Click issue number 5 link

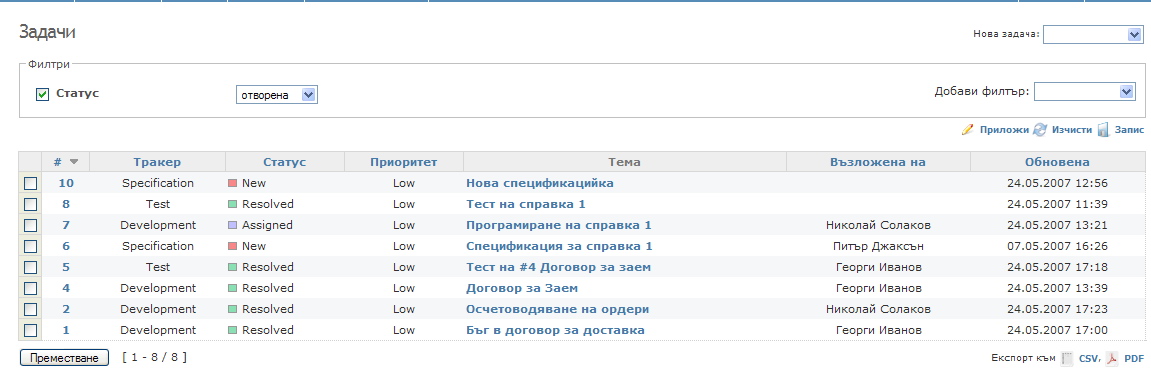pos(66,267)
